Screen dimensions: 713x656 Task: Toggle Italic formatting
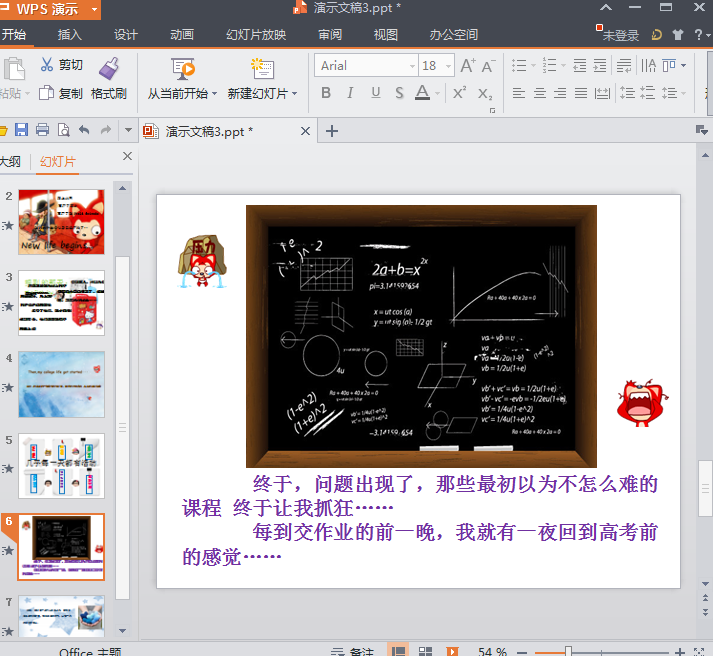point(350,93)
